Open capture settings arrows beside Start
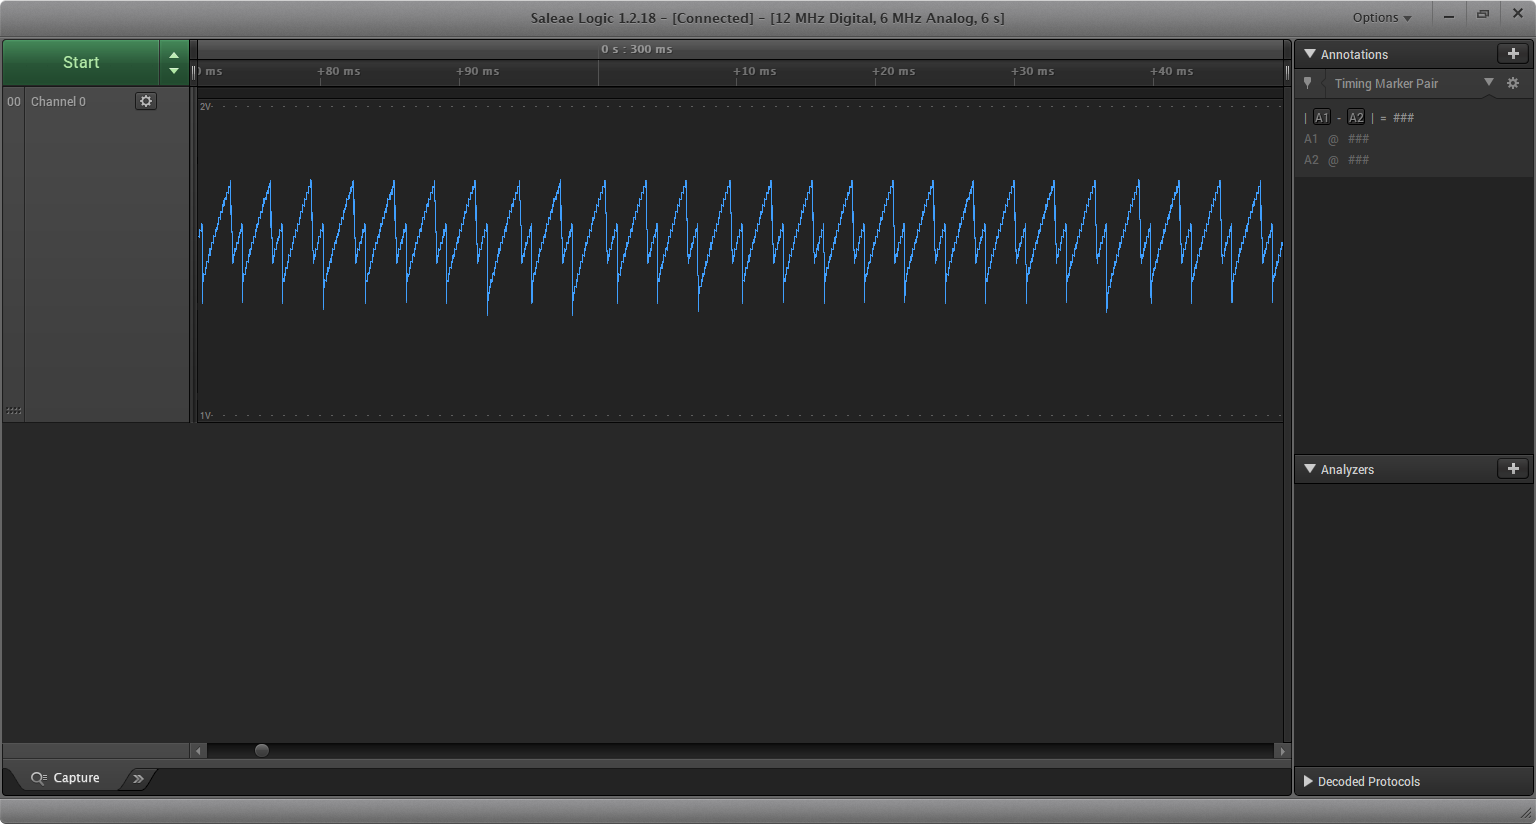The height and width of the screenshot is (824, 1536). [174, 62]
